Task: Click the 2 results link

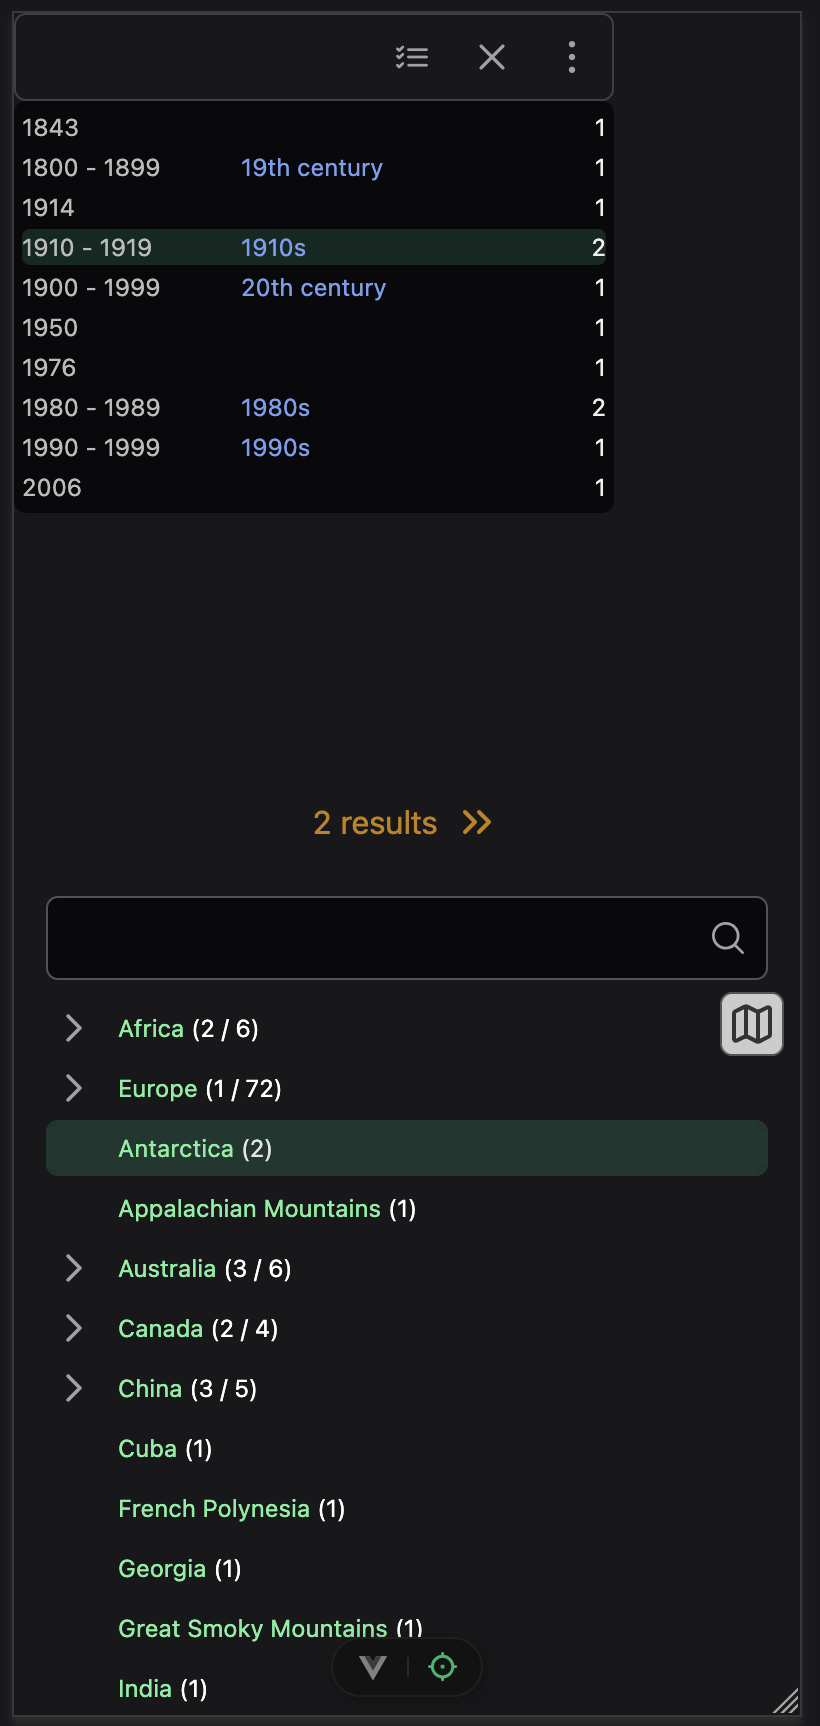Action: click(x=375, y=823)
